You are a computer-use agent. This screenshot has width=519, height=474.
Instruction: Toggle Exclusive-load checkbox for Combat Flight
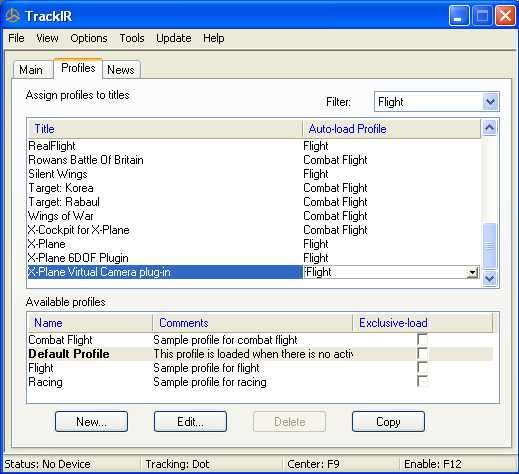422,340
